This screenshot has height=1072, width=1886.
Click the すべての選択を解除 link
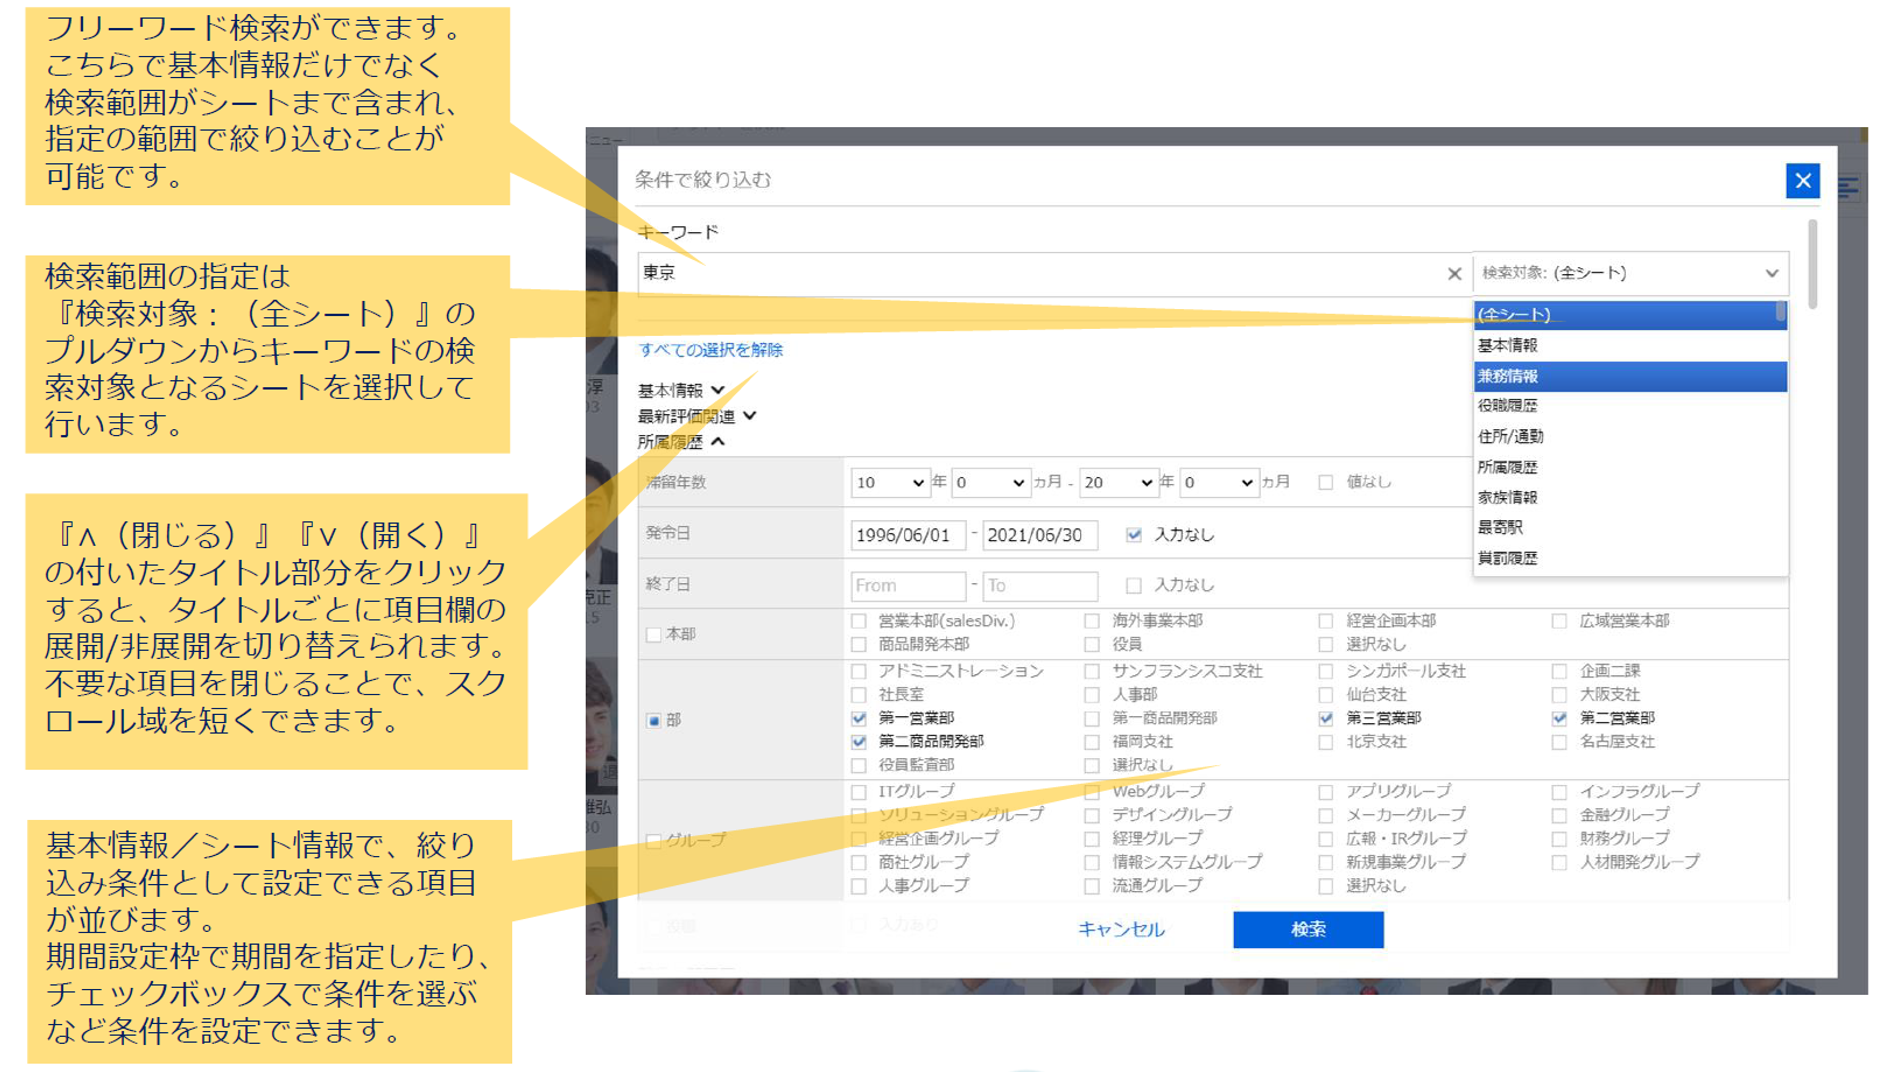(x=710, y=350)
